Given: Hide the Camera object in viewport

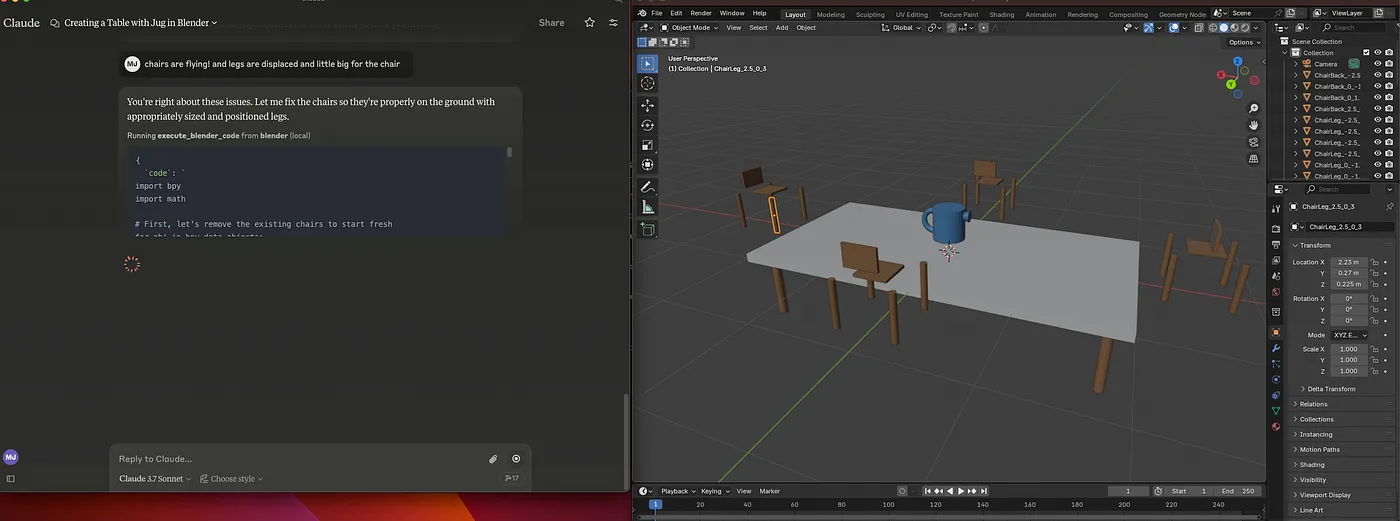Looking at the screenshot, I should (x=1378, y=64).
